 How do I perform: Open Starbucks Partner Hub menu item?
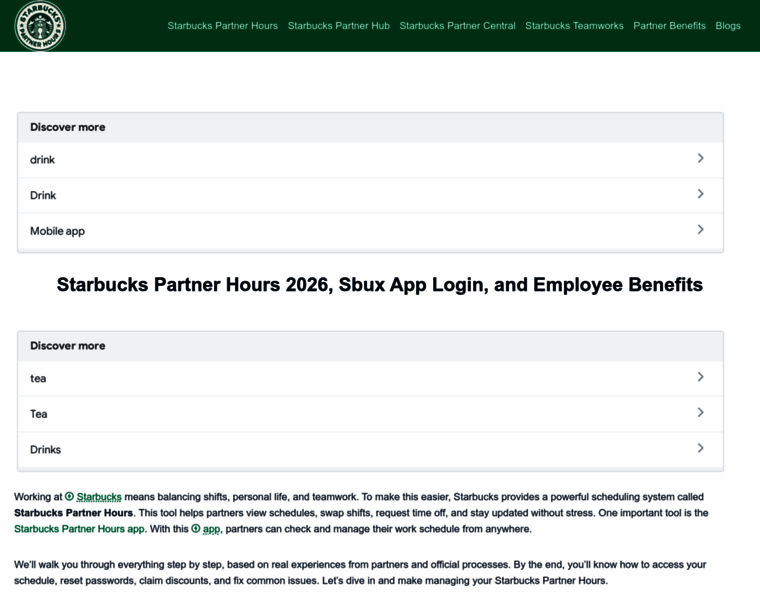click(x=338, y=26)
